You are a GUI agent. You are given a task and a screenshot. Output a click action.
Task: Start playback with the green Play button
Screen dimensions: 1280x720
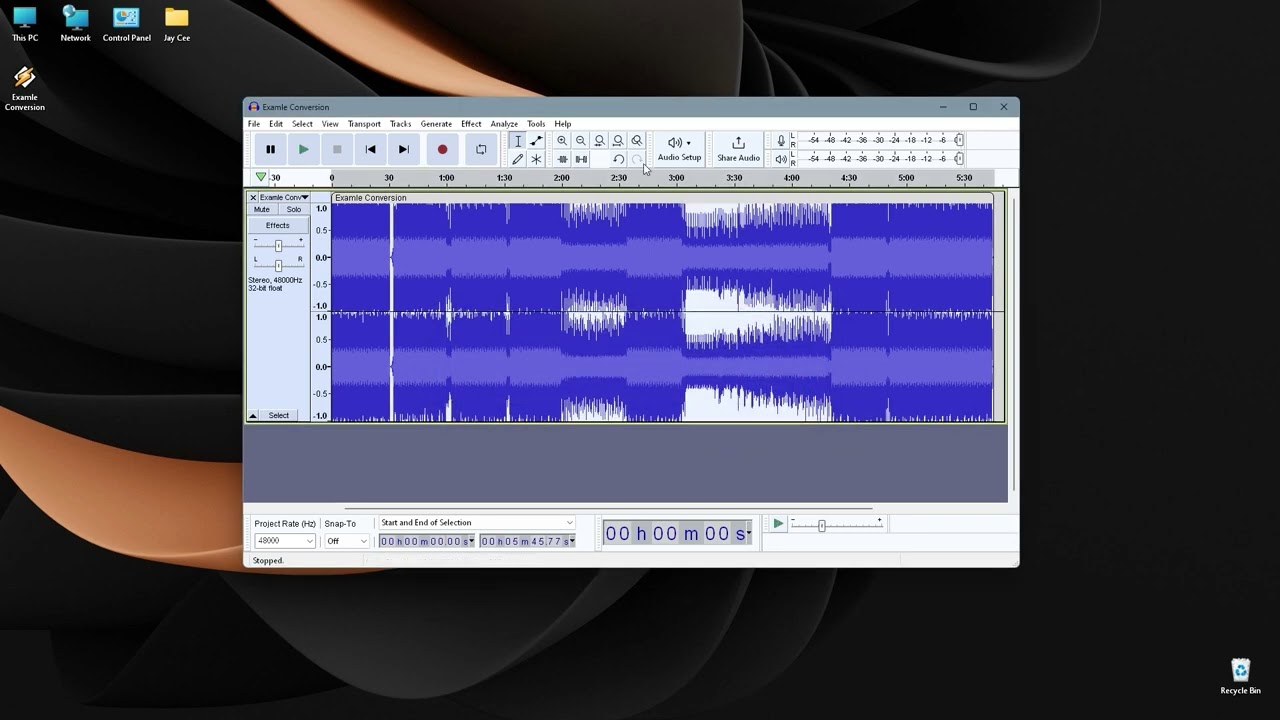tap(303, 149)
